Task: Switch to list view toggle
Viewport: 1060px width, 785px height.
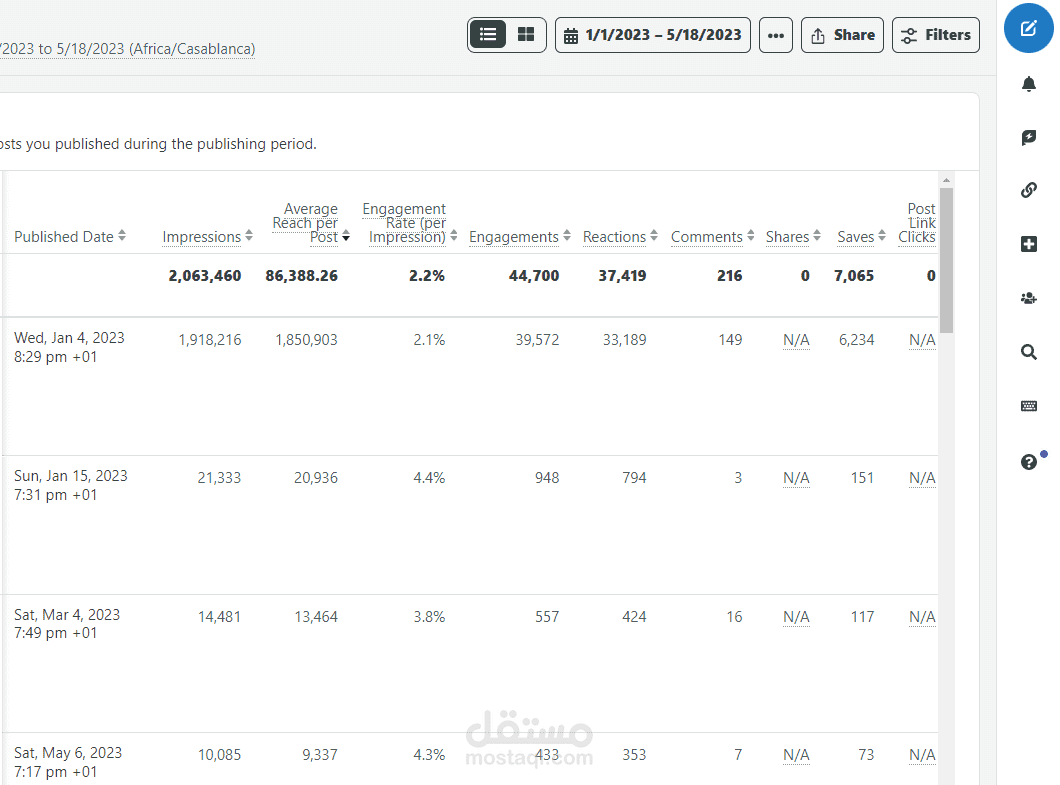Action: (x=487, y=34)
